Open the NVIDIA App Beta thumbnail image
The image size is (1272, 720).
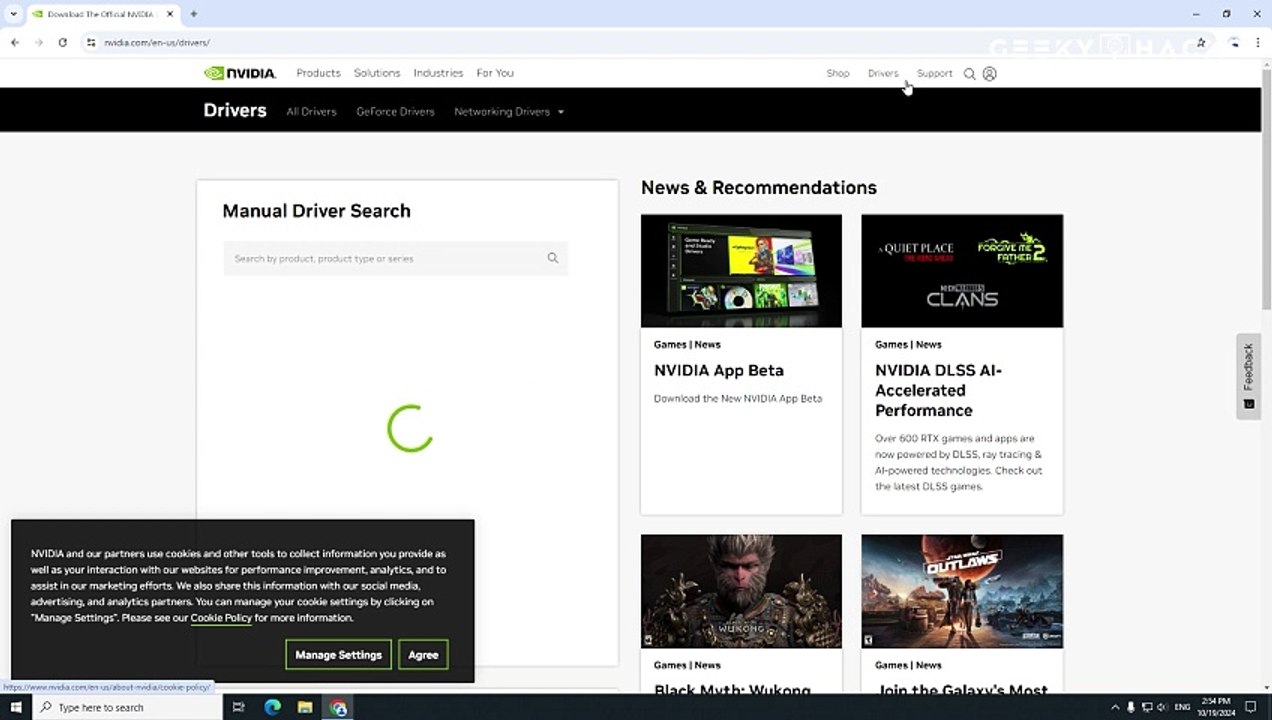tap(741, 270)
